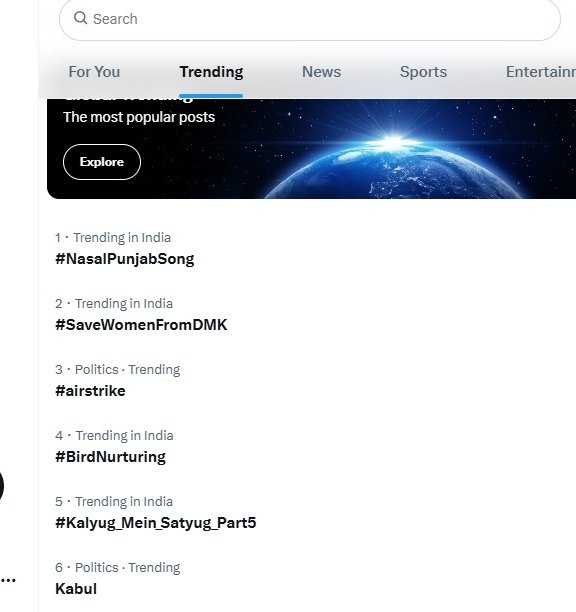Screen dimensions: 576x612
Task: Focus the Search input field
Action: click(x=310, y=19)
